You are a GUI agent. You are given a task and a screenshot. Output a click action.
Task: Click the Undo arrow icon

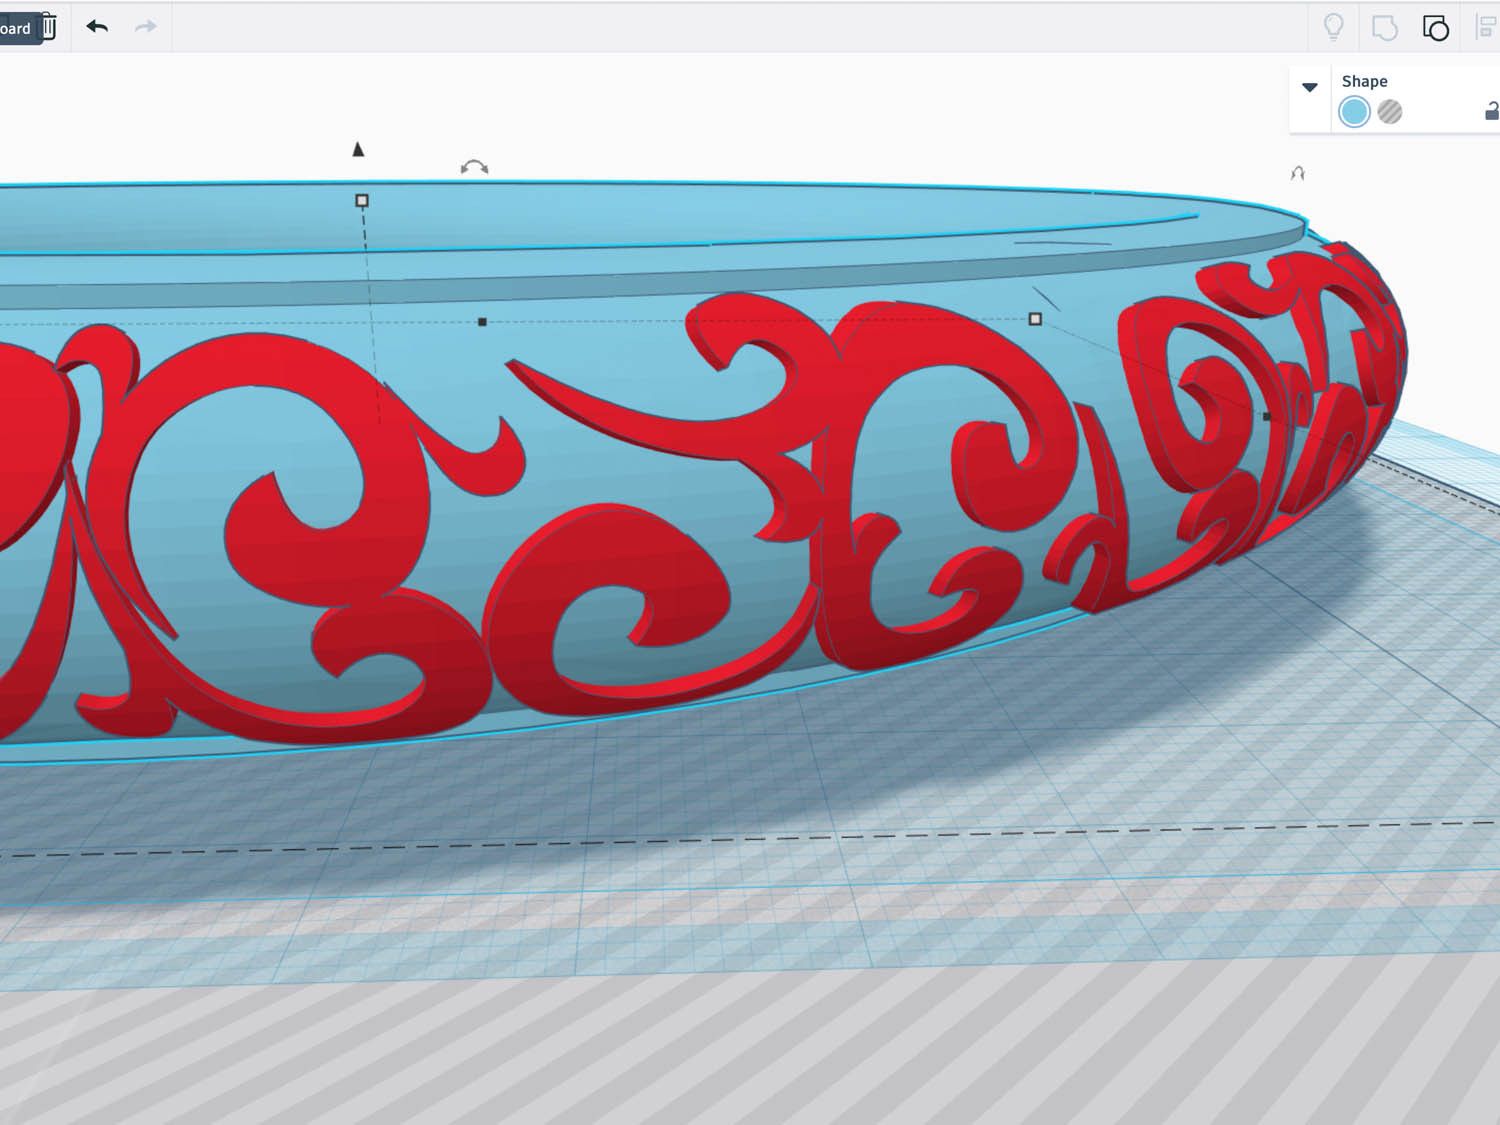coord(97,27)
